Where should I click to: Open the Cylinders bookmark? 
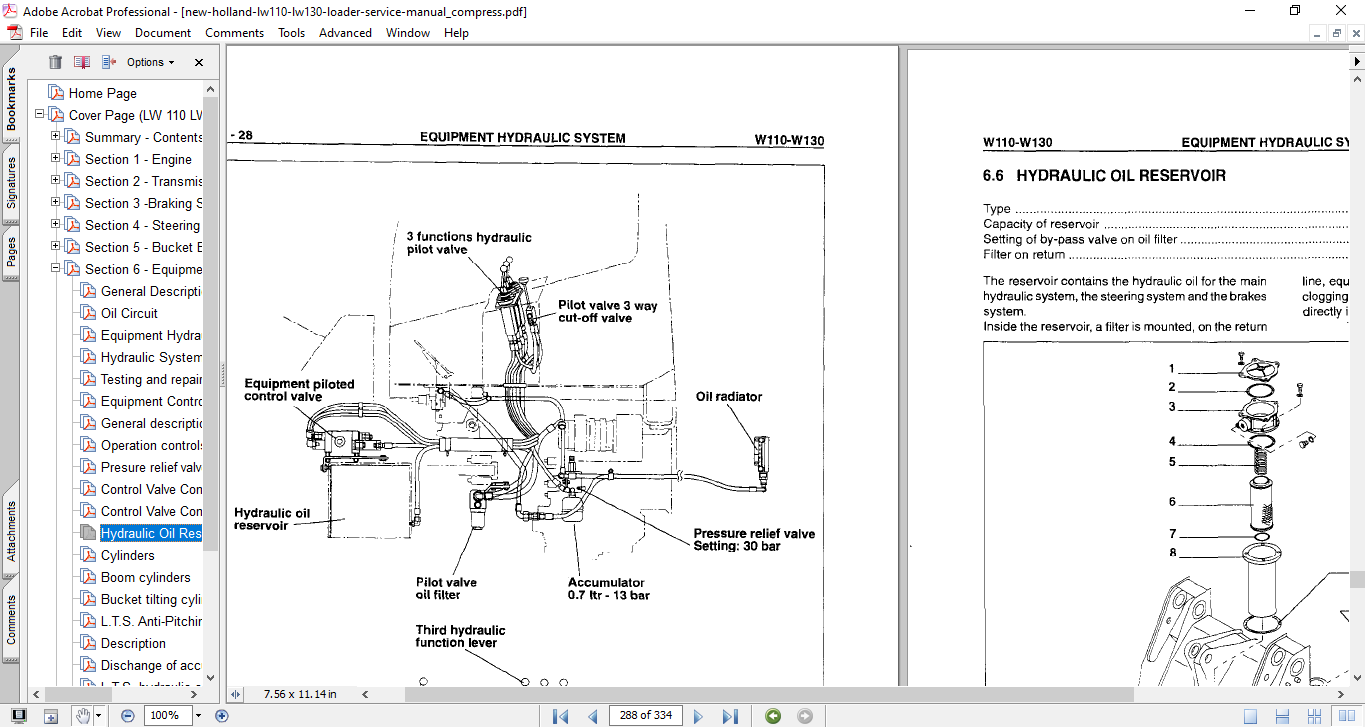(x=127, y=555)
